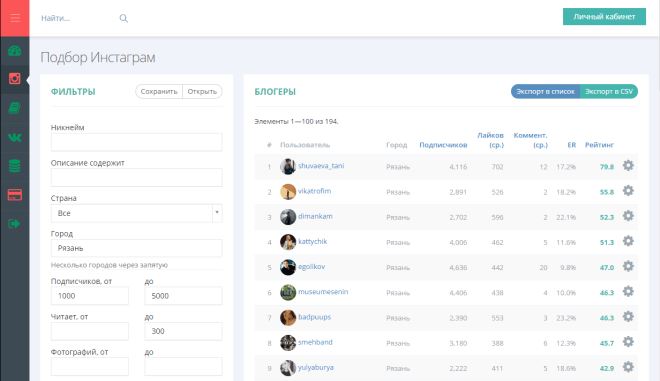Click the Экспорт в CSV button

tap(609, 91)
